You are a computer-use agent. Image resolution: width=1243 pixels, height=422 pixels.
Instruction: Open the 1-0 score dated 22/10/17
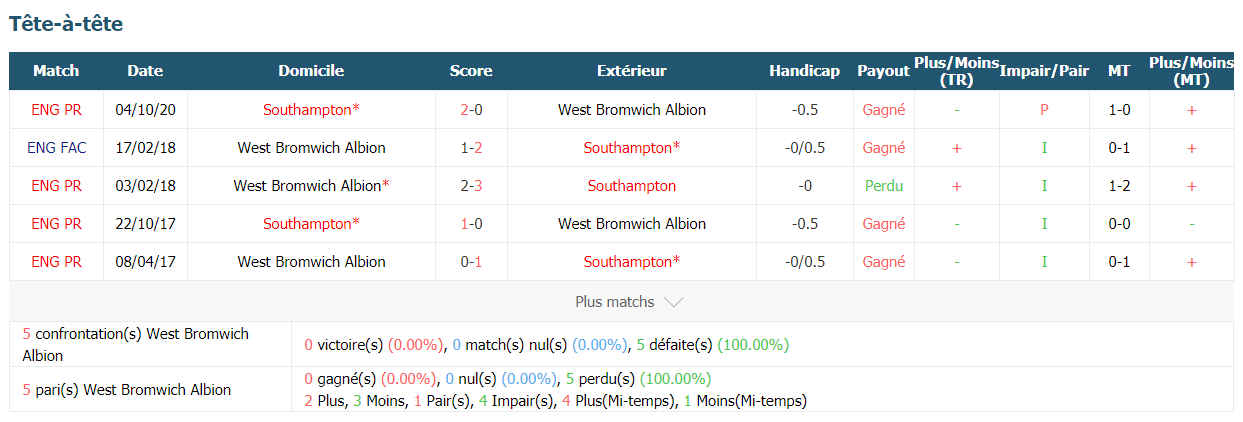[471, 224]
